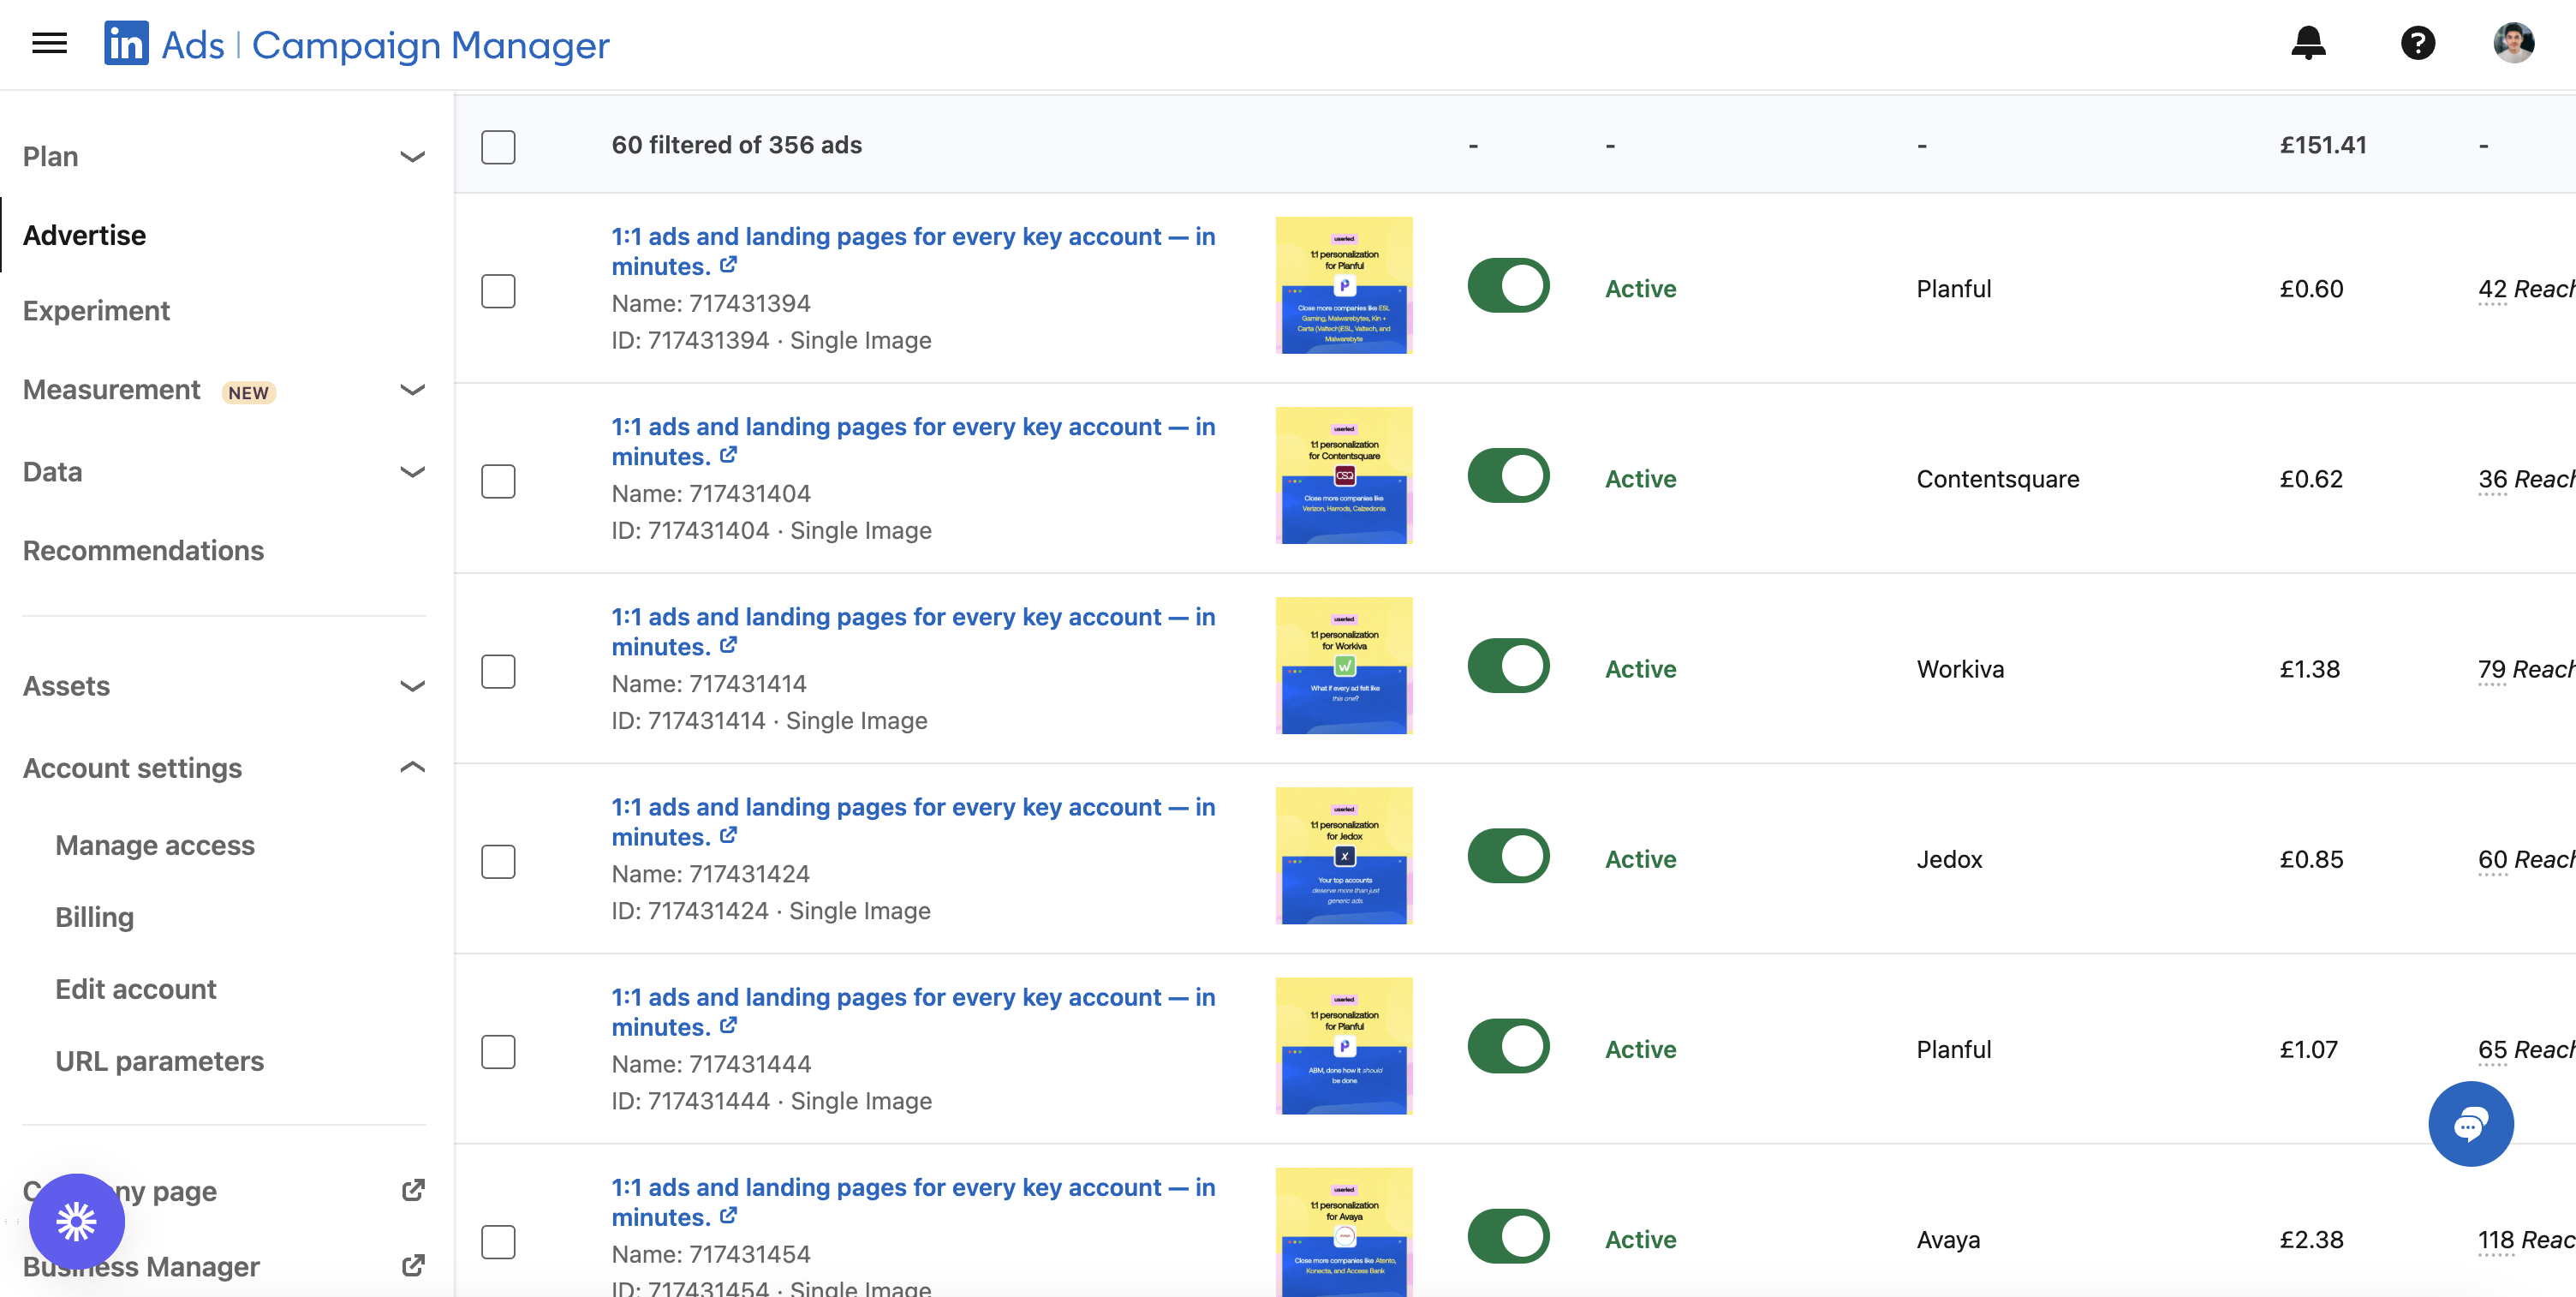Expand the Assets section chevron

point(412,686)
